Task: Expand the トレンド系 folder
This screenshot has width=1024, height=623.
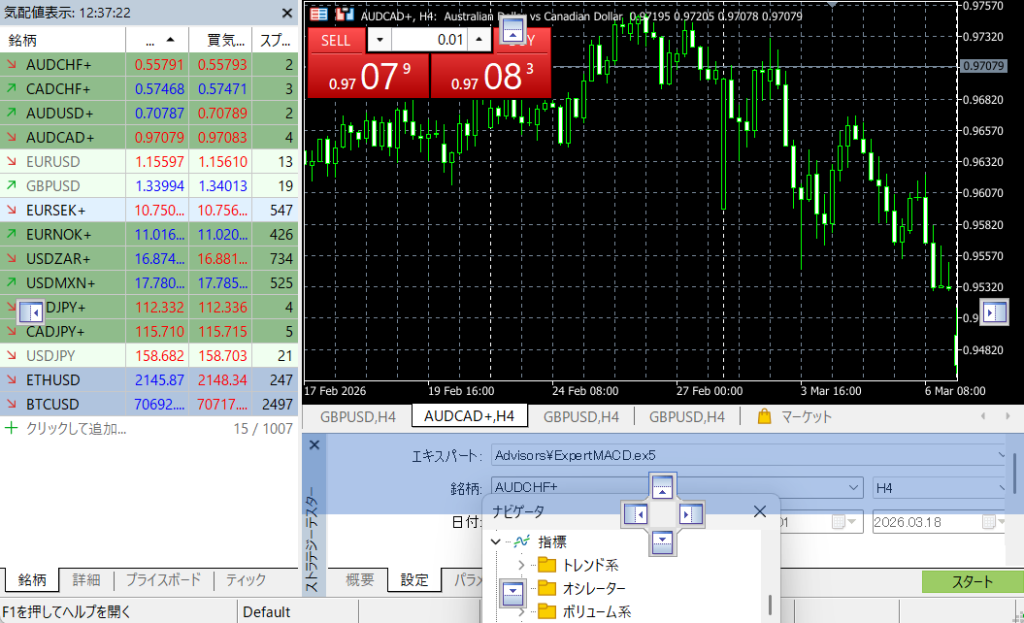Action: pyautogui.click(x=520, y=565)
